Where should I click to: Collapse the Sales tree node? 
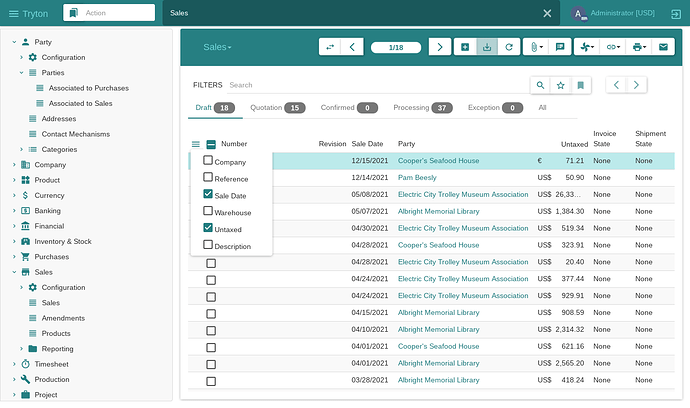click(x=14, y=272)
